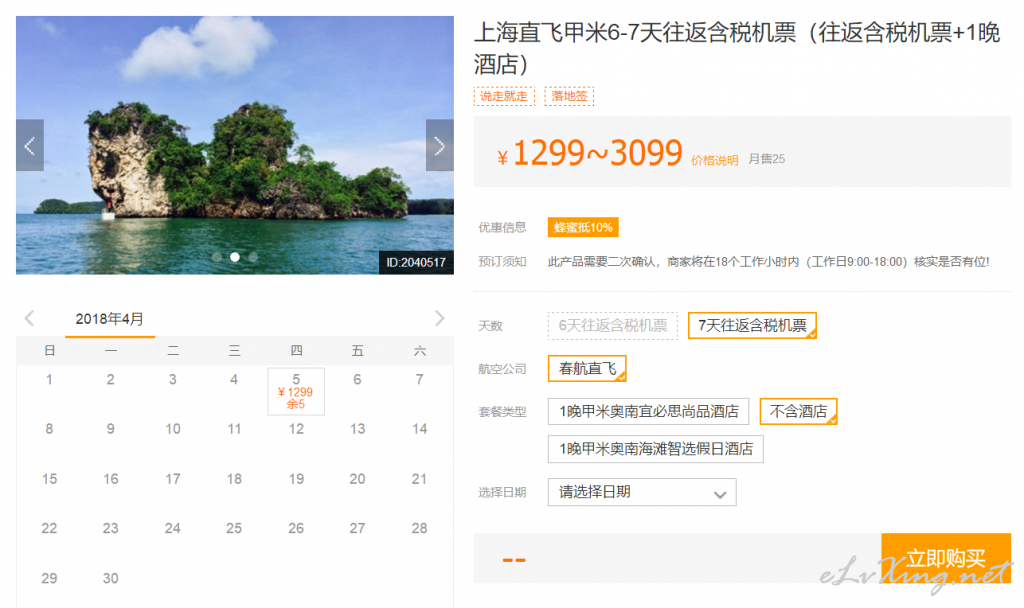Viewport: 1024px width, 608px height.
Task: Click the ¥1299~3099 price range
Action: pyautogui.click(x=590, y=153)
